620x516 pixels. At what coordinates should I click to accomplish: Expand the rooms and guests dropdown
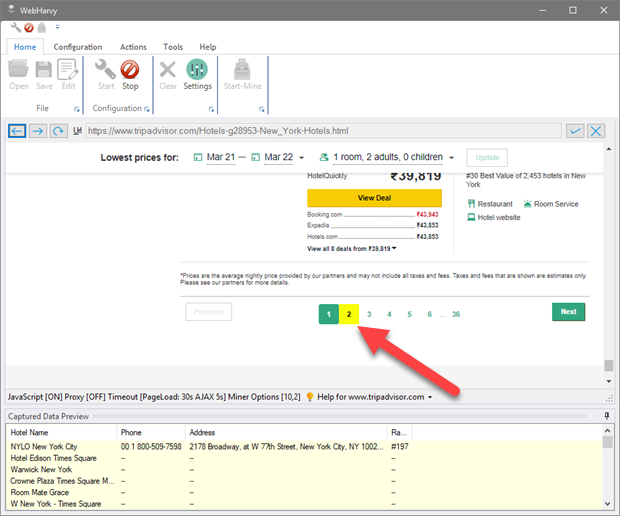coord(386,158)
